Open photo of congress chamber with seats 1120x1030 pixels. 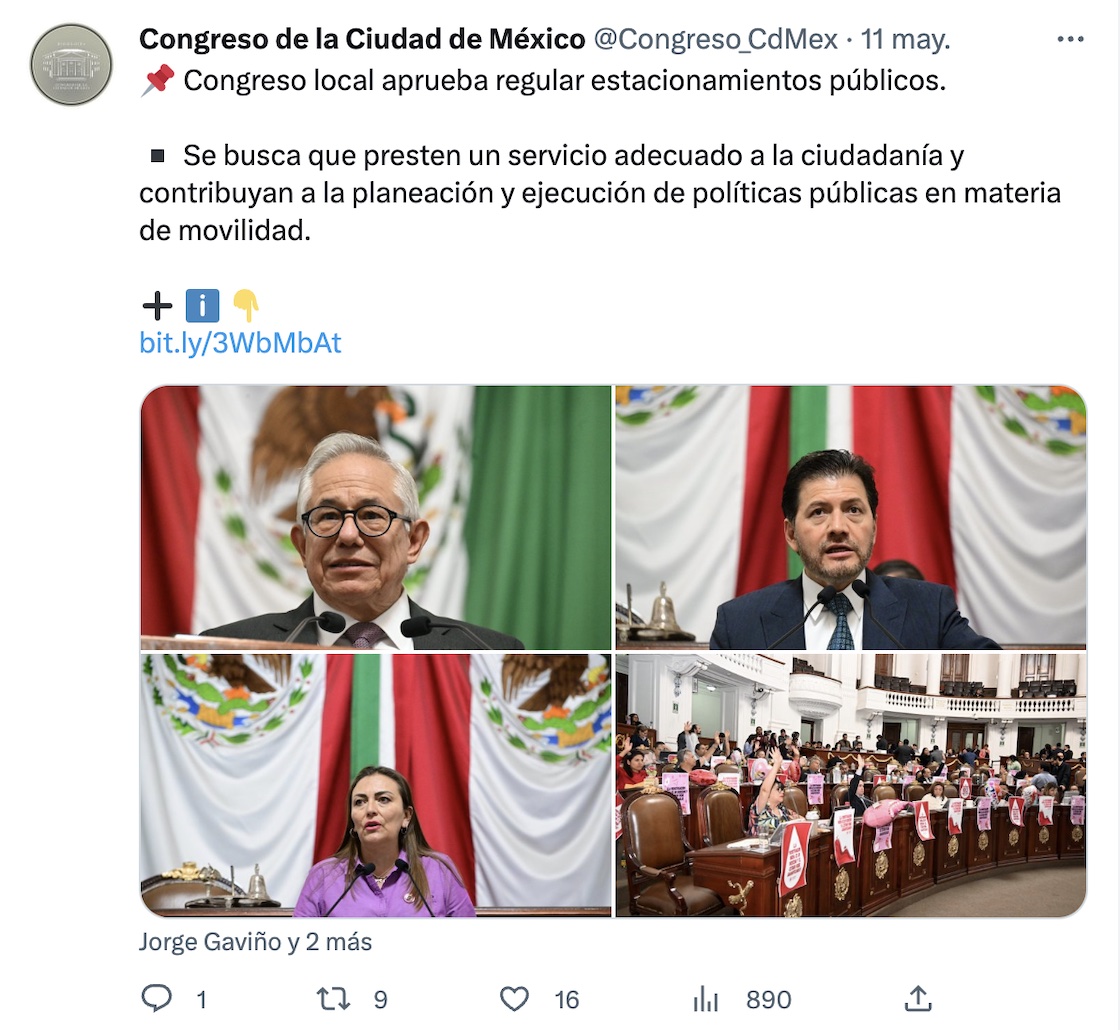click(851, 785)
